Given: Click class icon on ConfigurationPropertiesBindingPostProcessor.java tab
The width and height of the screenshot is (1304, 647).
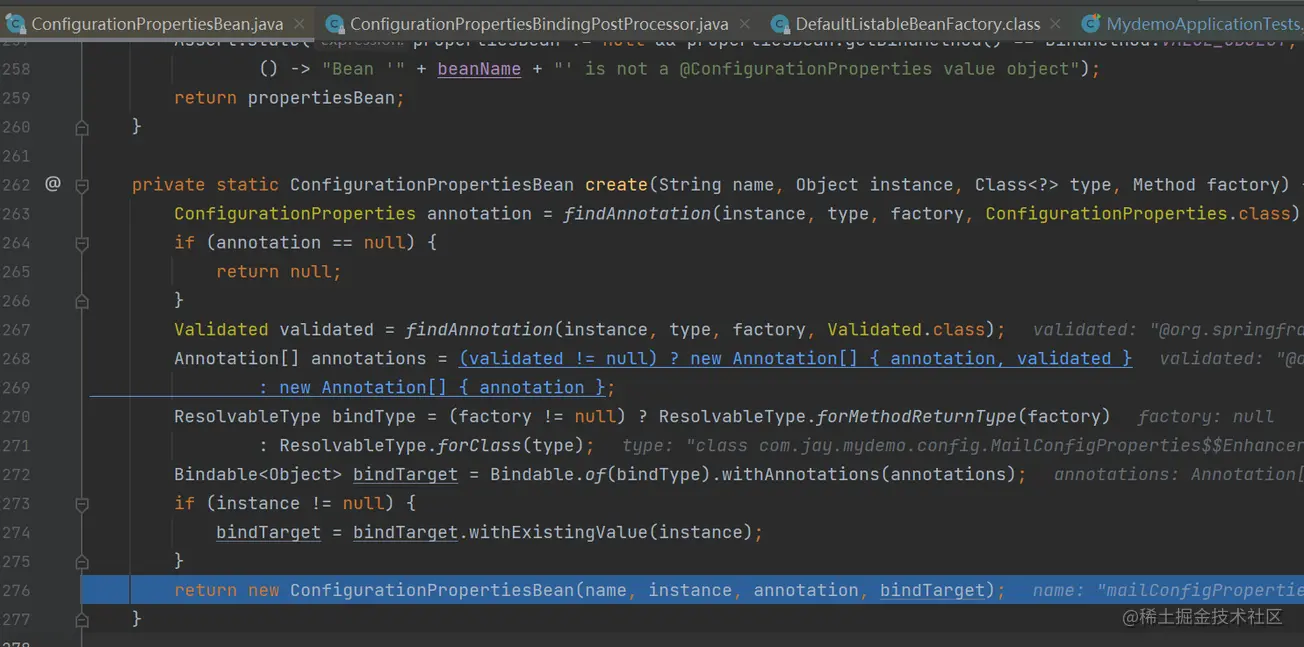Looking at the screenshot, I should pos(335,24).
